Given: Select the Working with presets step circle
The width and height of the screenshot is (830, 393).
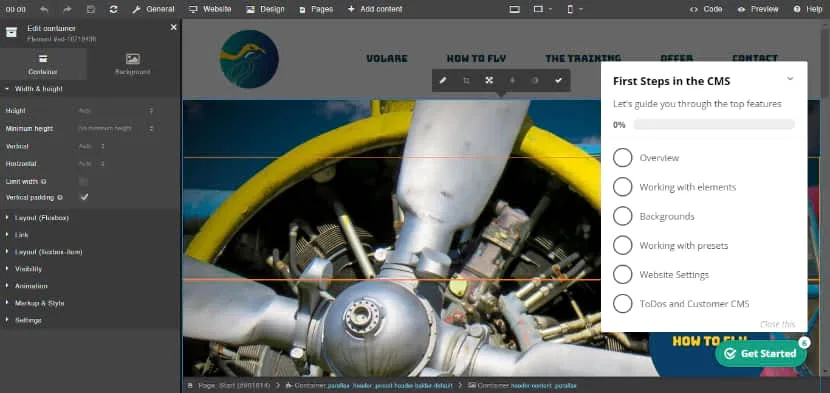Looking at the screenshot, I should pyautogui.click(x=622, y=245).
